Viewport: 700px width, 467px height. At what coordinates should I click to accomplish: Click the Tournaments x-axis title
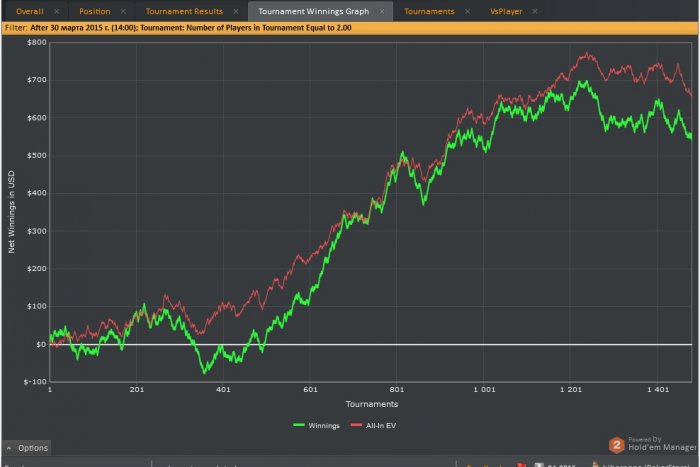point(372,404)
